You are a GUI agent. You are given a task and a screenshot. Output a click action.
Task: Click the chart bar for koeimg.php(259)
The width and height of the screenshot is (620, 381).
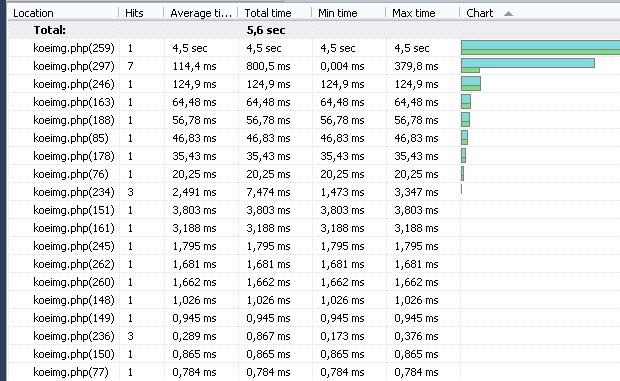(x=541, y=47)
